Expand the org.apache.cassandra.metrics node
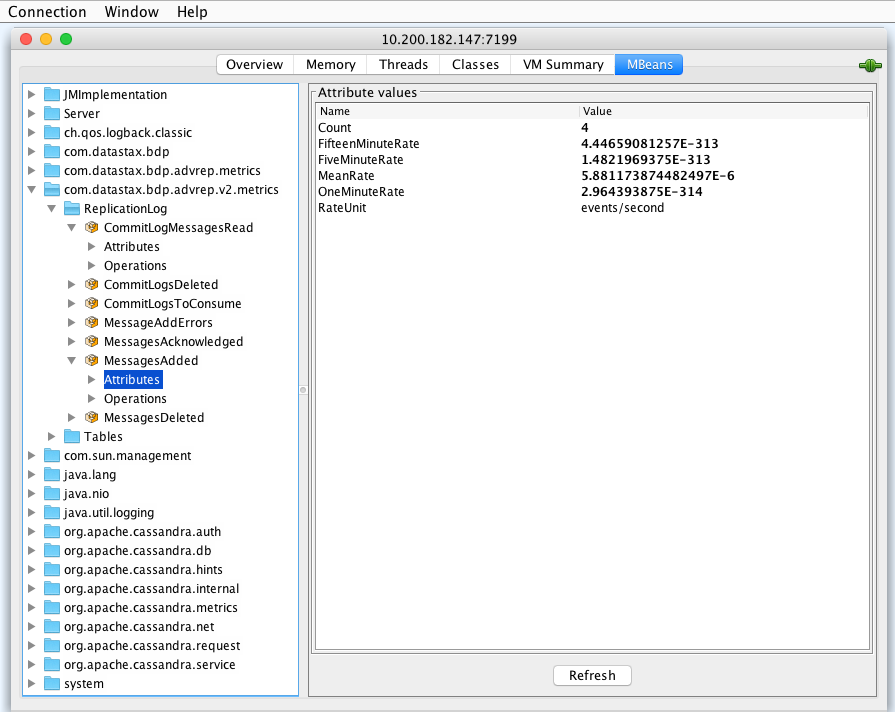895x712 pixels. [x=31, y=607]
